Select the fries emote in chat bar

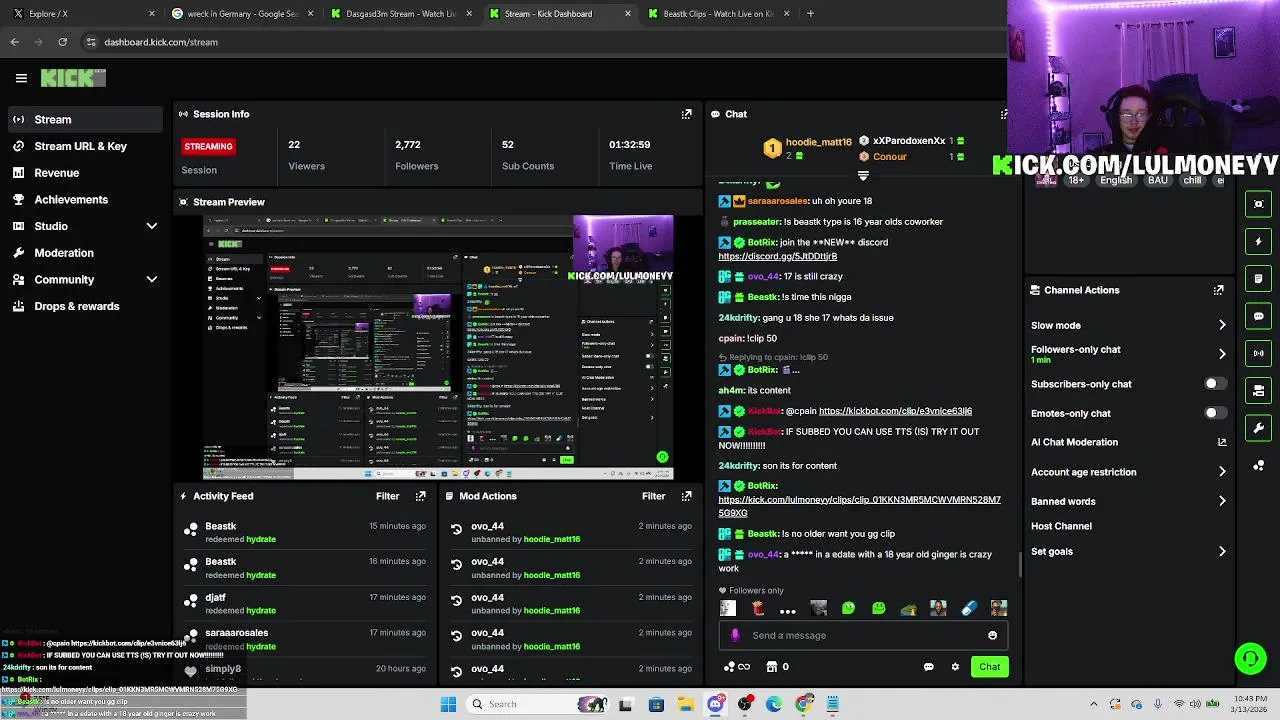tap(758, 608)
